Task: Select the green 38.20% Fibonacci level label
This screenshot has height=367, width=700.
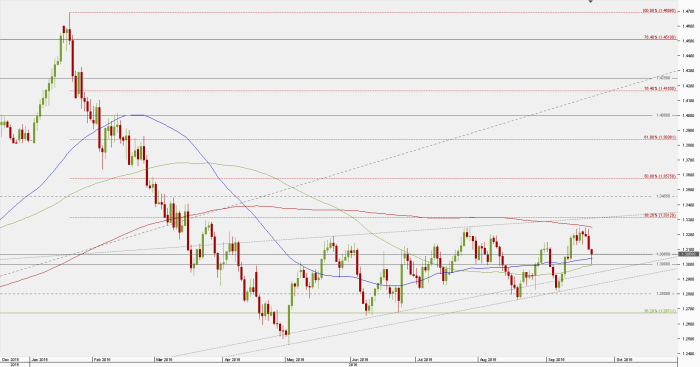Action: 660,311
